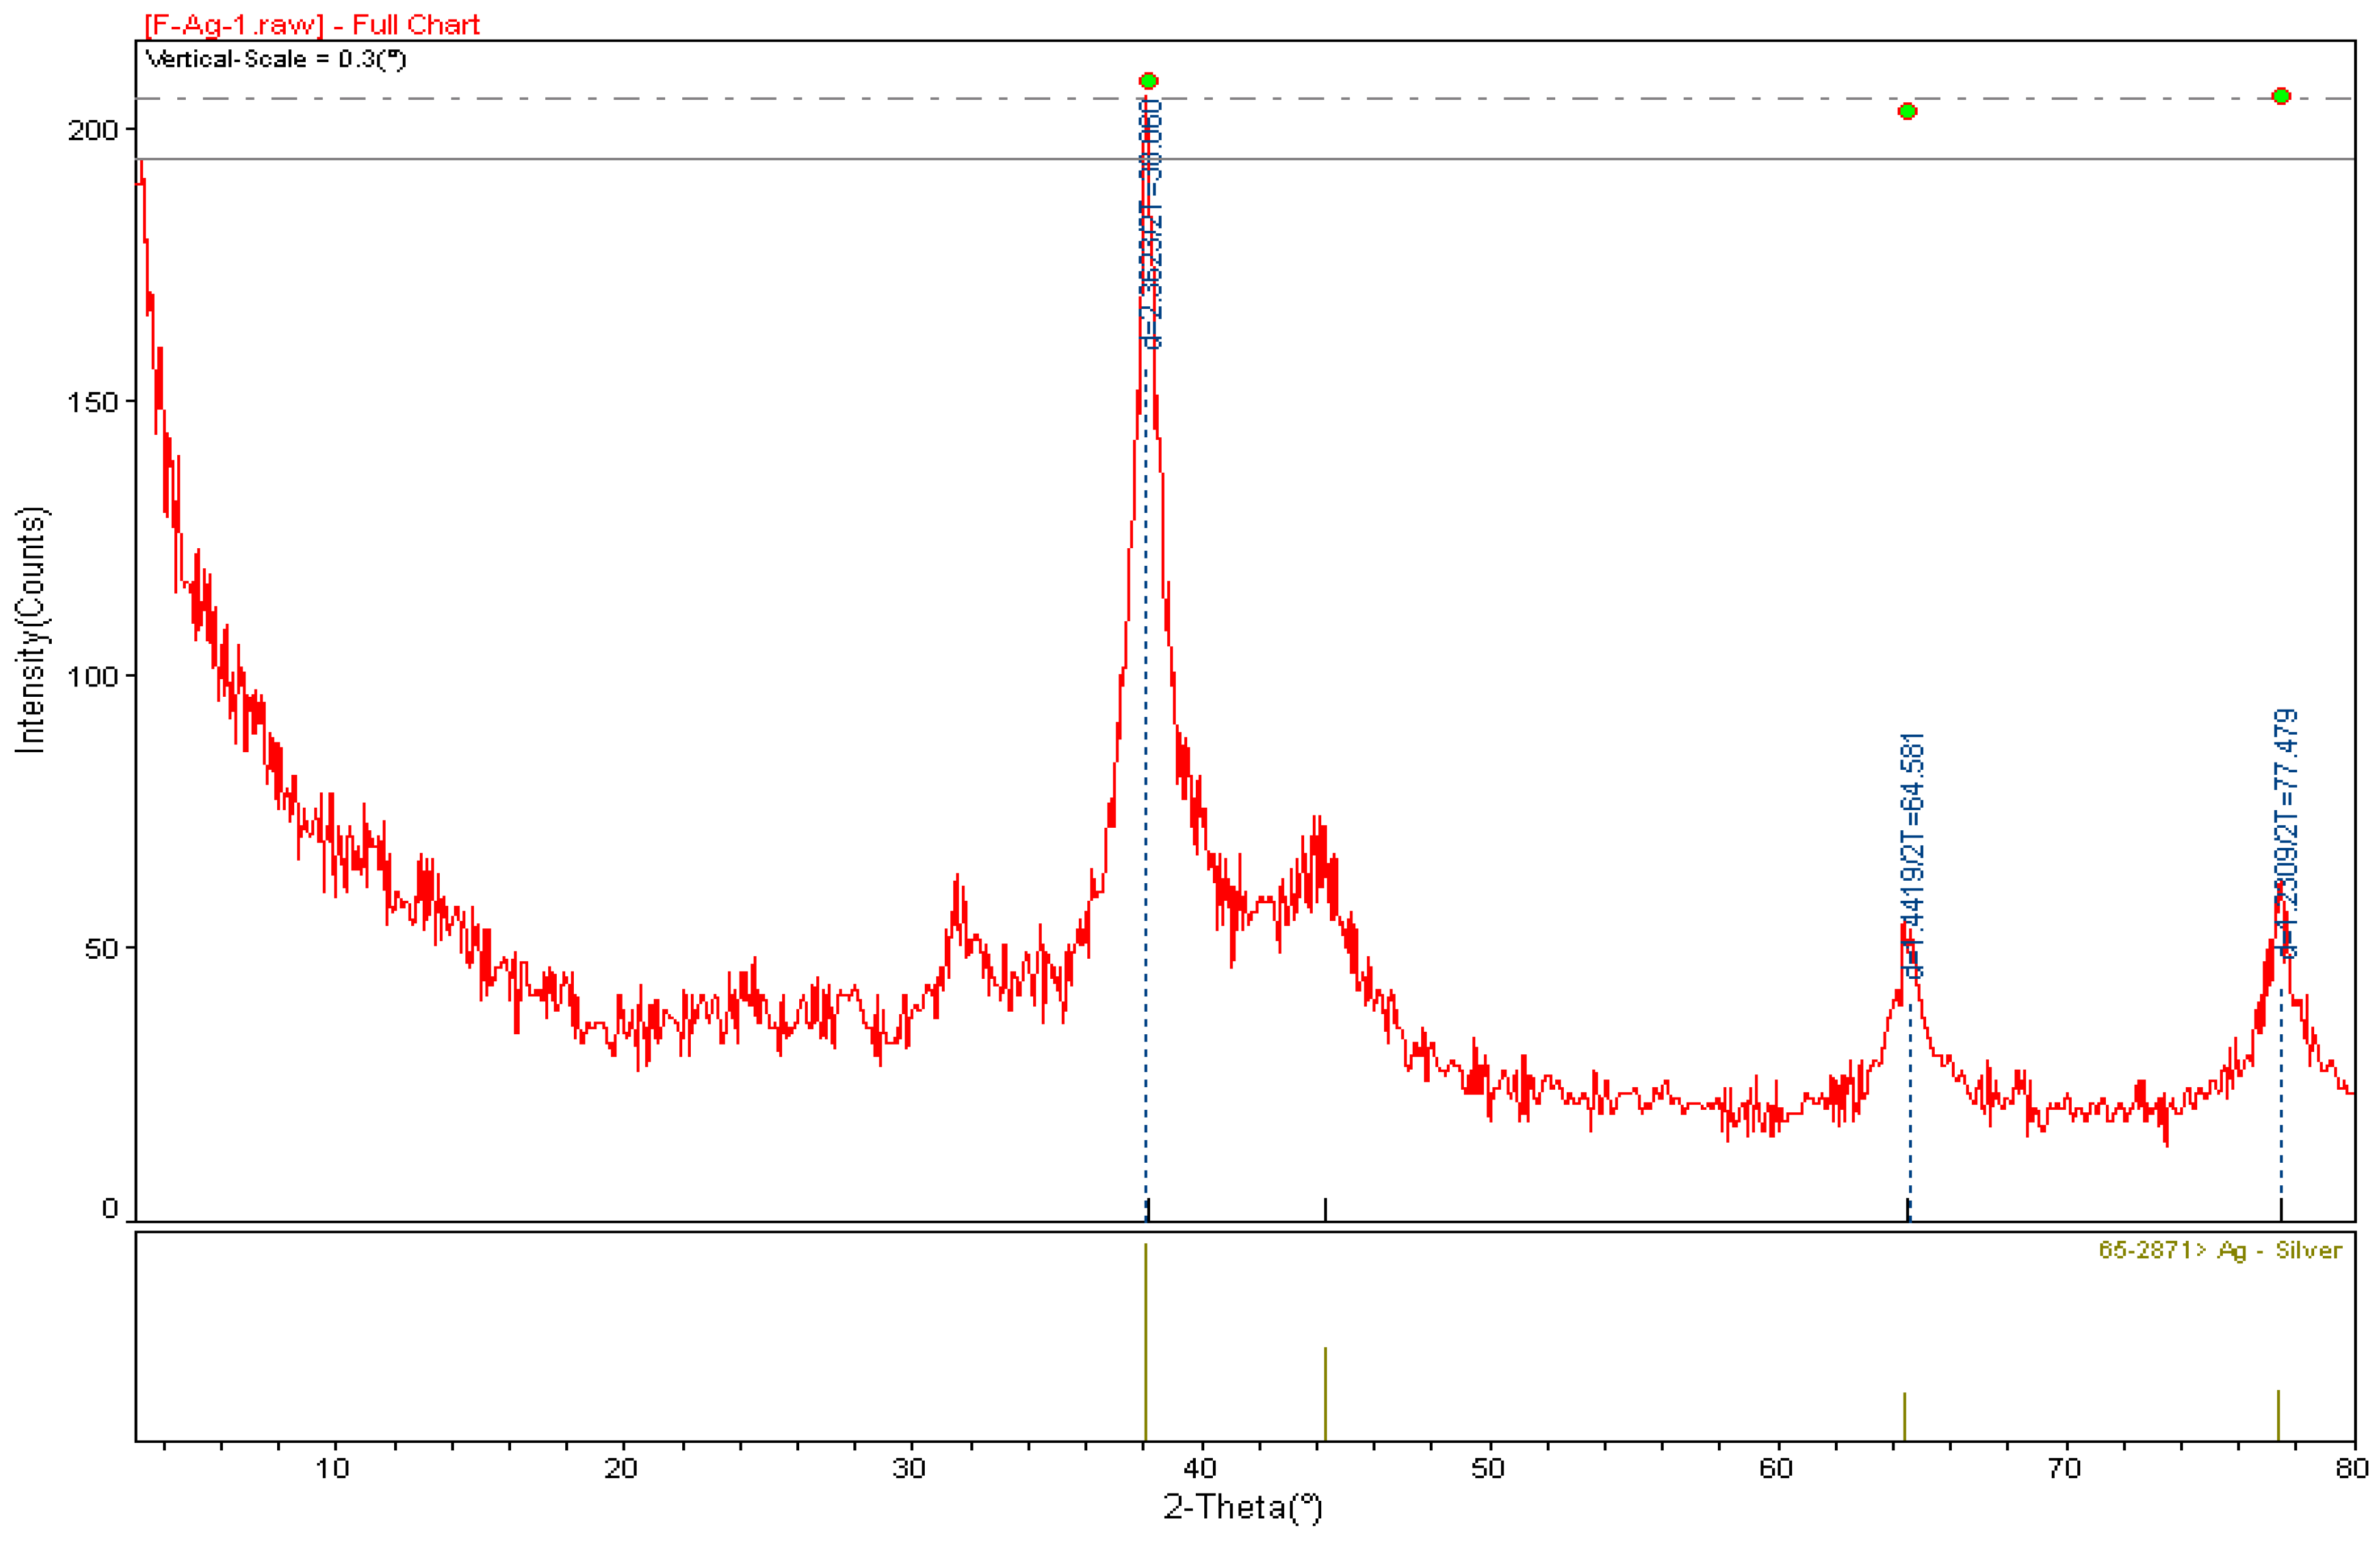
Task: Click the peak label ending in "2T=77.479"
Action: (x=2287, y=833)
